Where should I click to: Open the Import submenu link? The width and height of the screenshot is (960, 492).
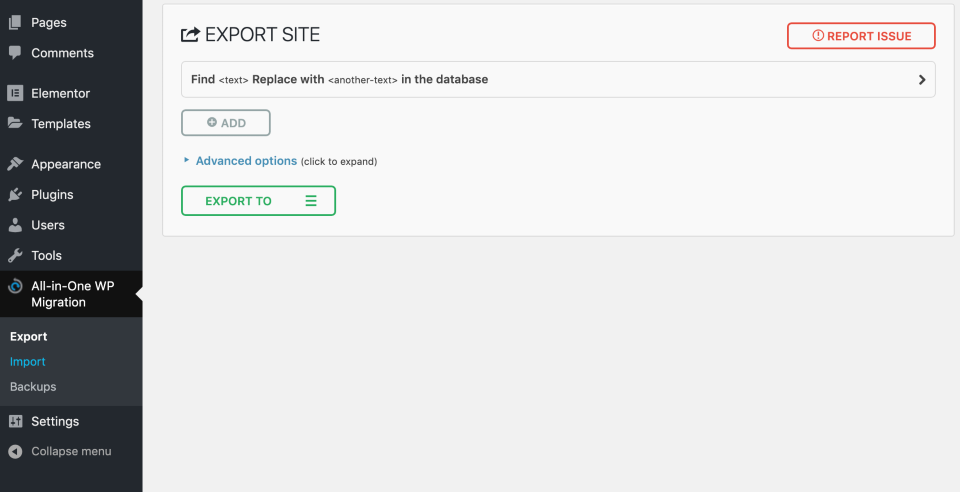click(x=28, y=362)
